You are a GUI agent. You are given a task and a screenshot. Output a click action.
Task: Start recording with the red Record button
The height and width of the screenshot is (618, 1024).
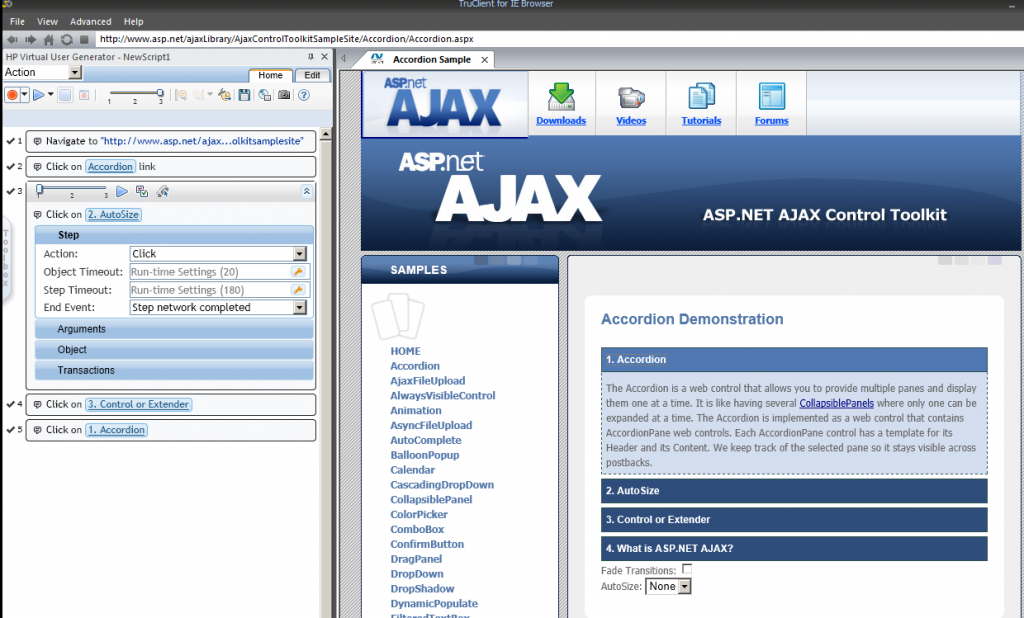coord(12,95)
